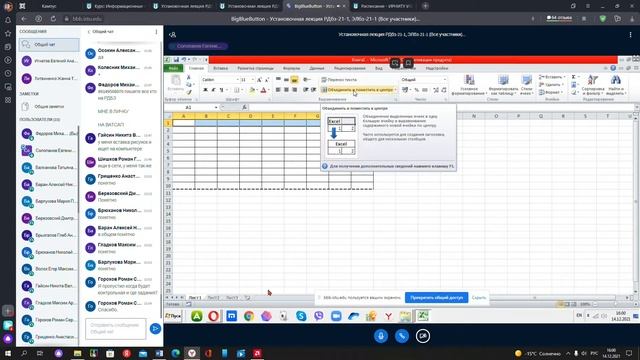Viewport: 640px width, 360px height.
Task: Toggle the screen share button in BigBlueButton
Action: (x=423, y=336)
